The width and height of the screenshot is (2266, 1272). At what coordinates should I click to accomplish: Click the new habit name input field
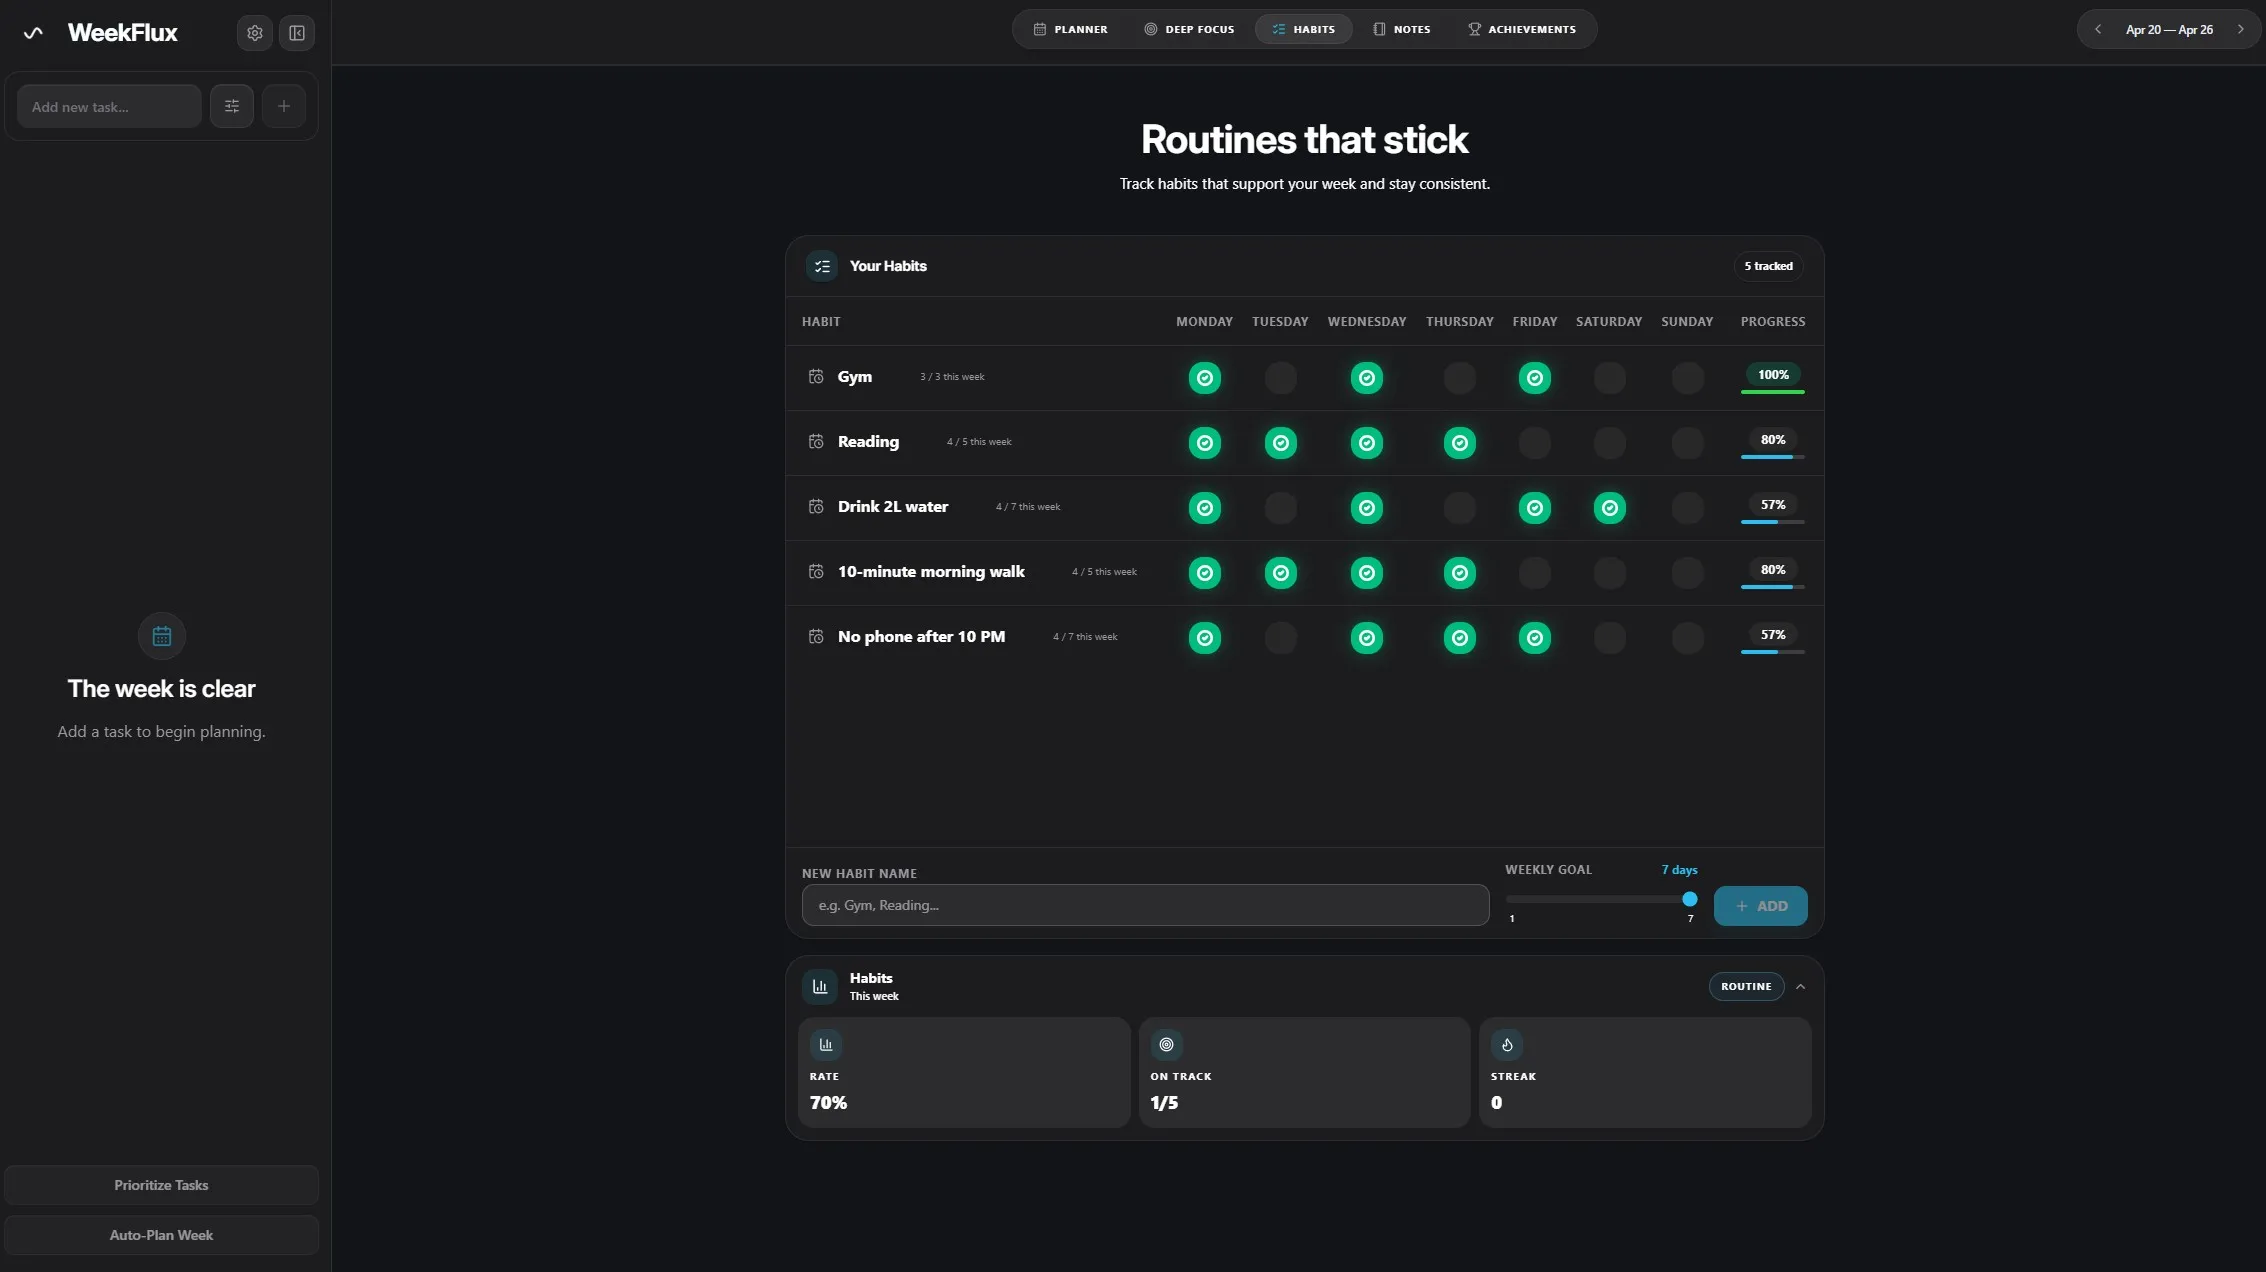(1144, 905)
